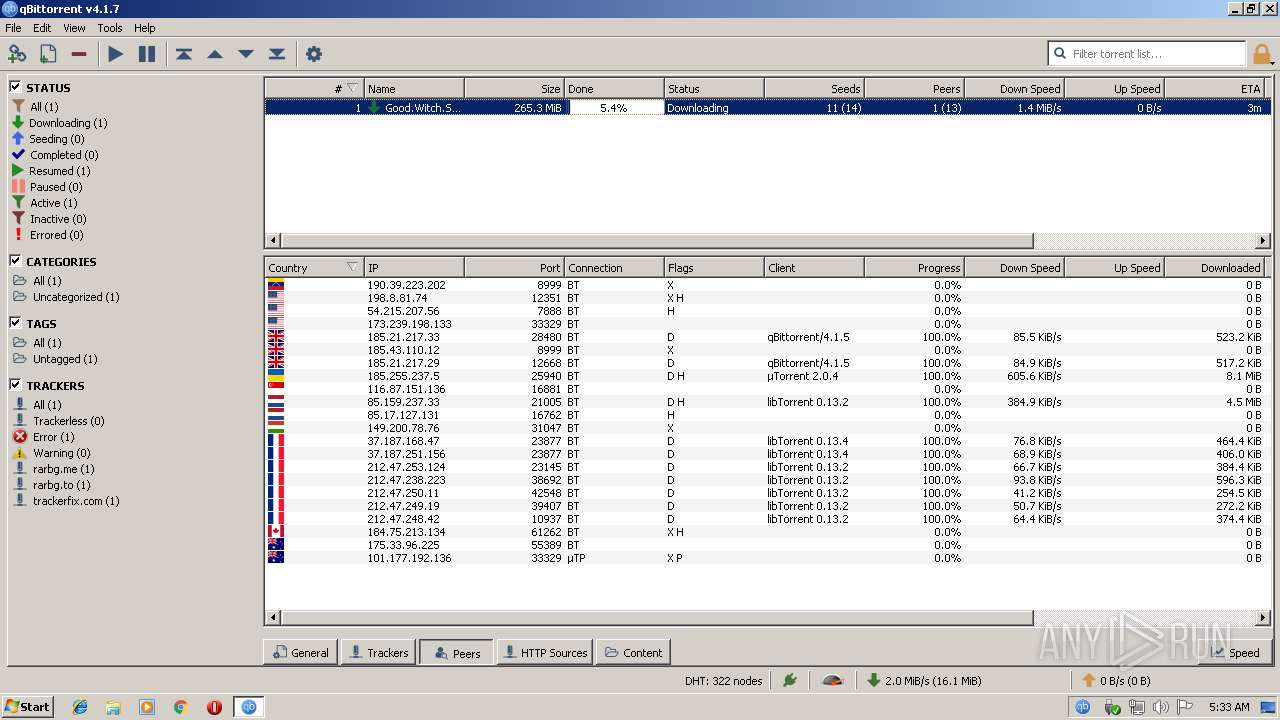Screen dimensions: 1280x720
Task: Click torrent progress bar showing 5.4%
Action: [x=614, y=107]
